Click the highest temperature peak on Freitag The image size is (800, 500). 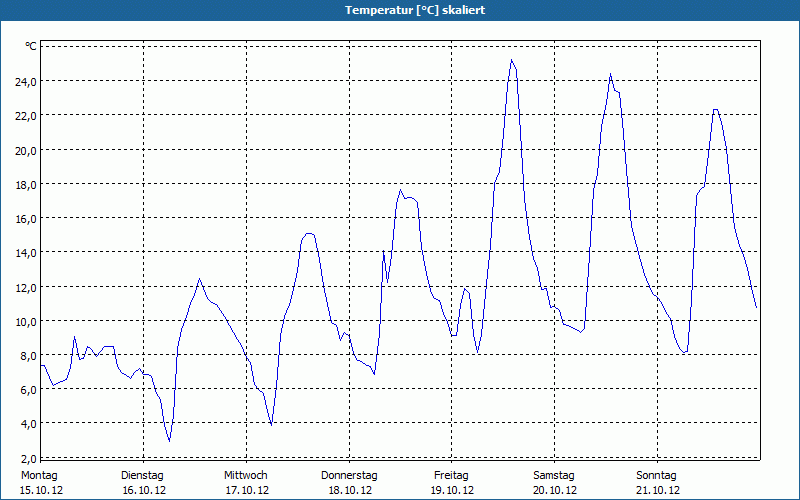(512, 60)
